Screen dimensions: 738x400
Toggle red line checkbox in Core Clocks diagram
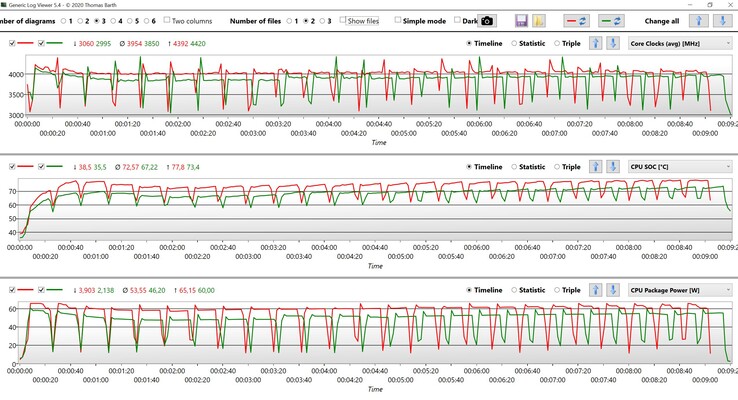[x=12, y=44]
